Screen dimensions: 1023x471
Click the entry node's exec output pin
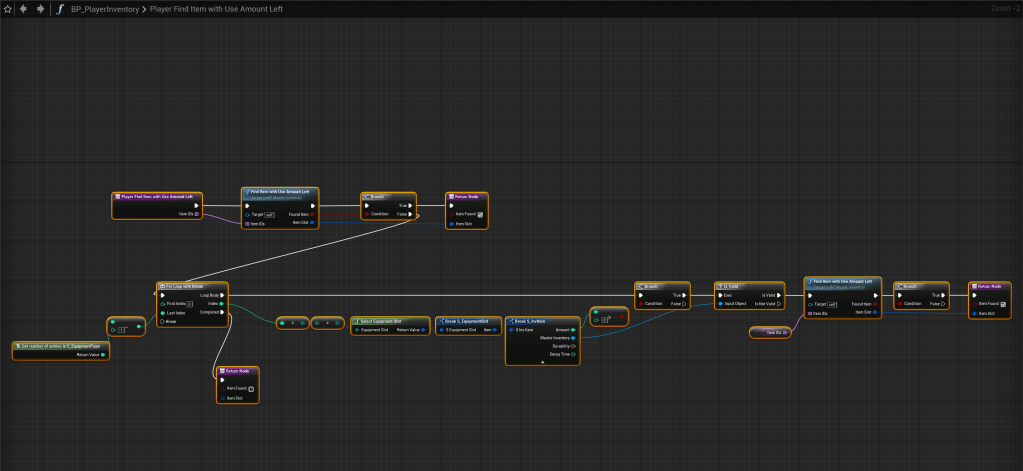(196, 205)
